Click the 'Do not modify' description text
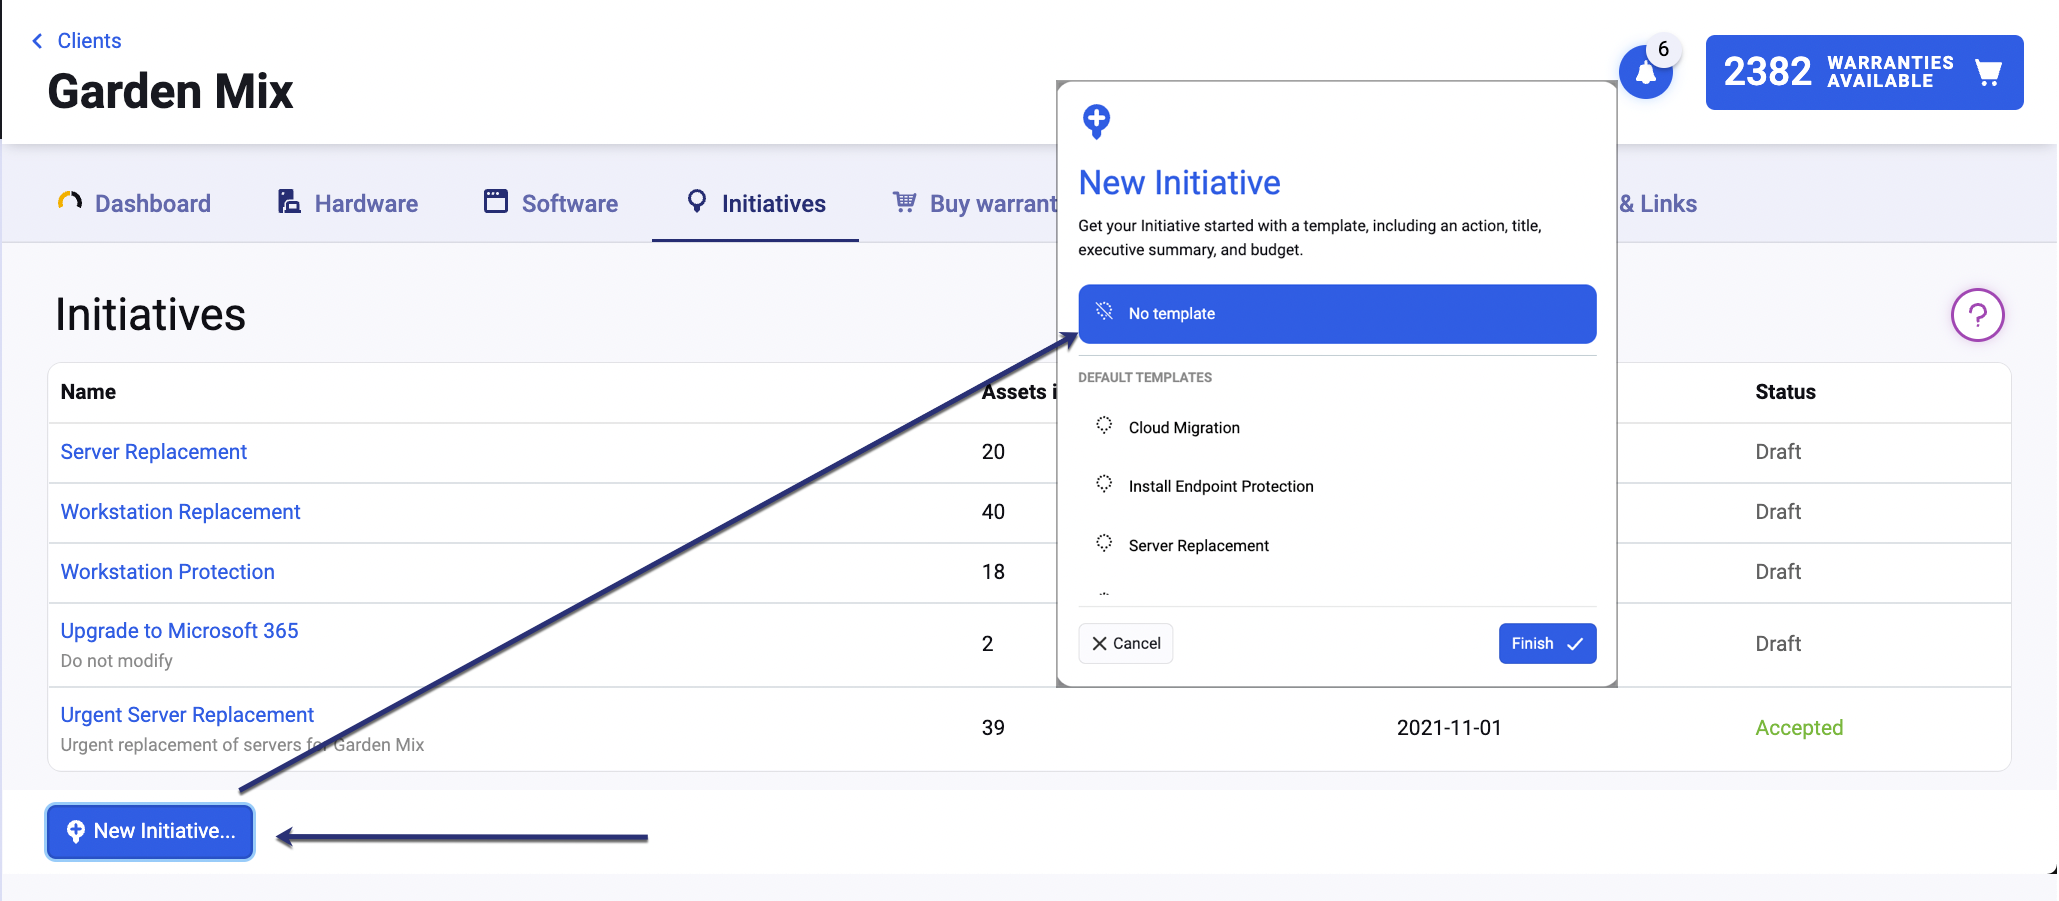 click(116, 661)
